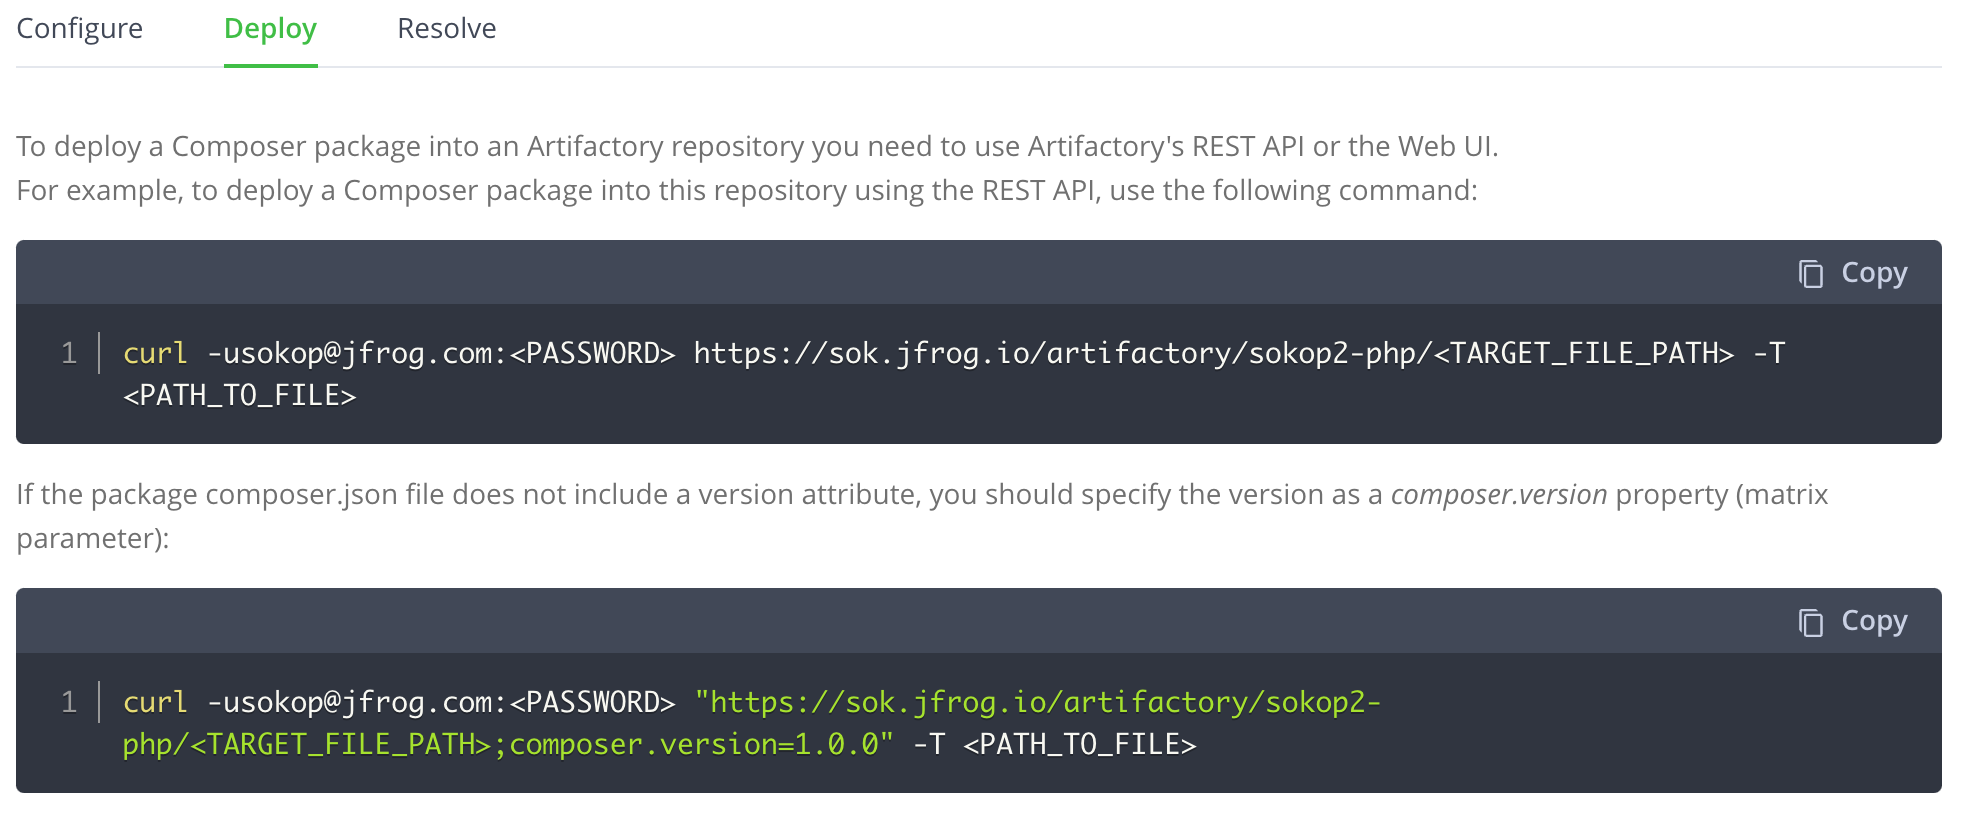Click the unquoted sok.jfrog.io URL in the first command
The width and height of the screenshot is (1964, 830).
click(1060, 353)
